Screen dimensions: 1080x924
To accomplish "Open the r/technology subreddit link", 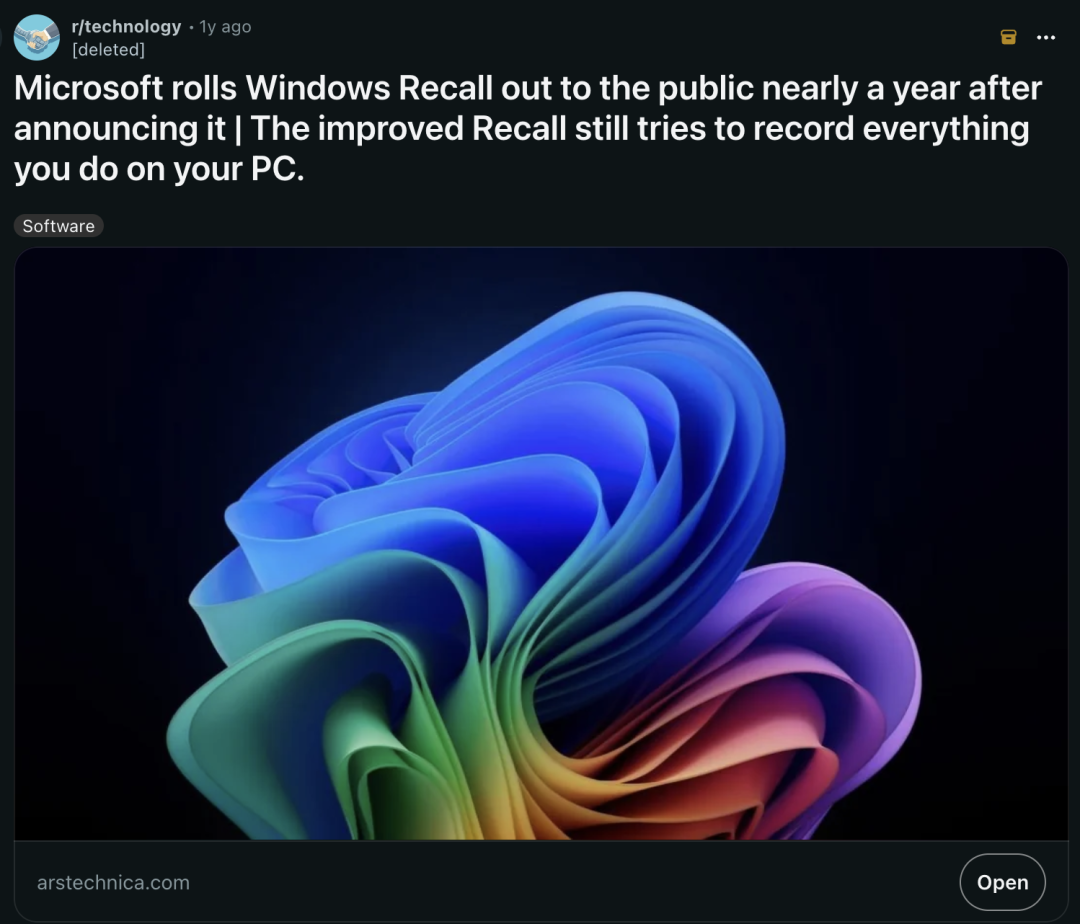I will 126,26.
